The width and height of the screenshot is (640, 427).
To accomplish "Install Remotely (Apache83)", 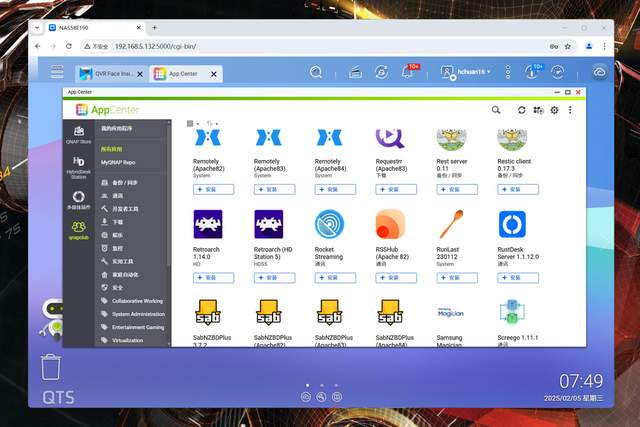I will [274, 189].
